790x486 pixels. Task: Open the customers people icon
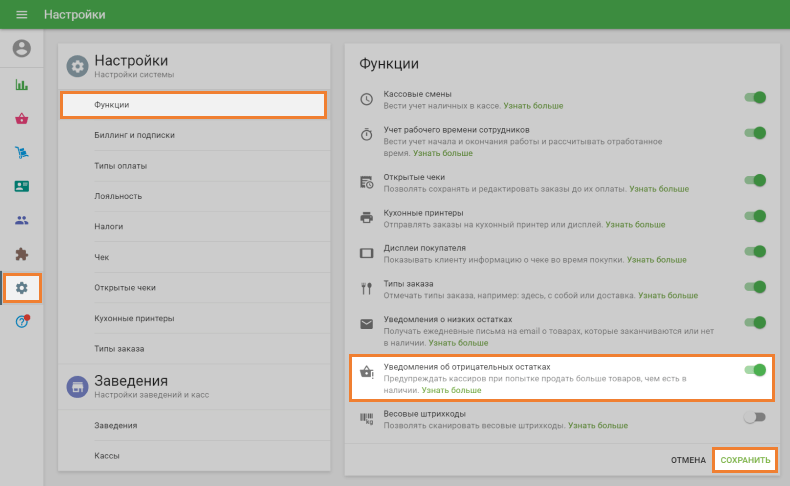[x=22, y=221]
